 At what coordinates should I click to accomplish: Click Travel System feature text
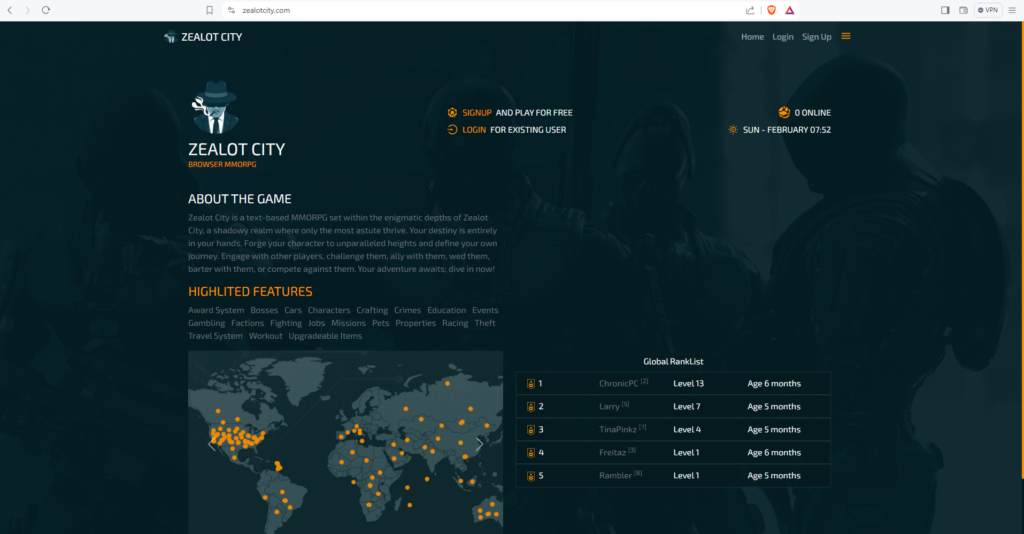pos(216,336)
